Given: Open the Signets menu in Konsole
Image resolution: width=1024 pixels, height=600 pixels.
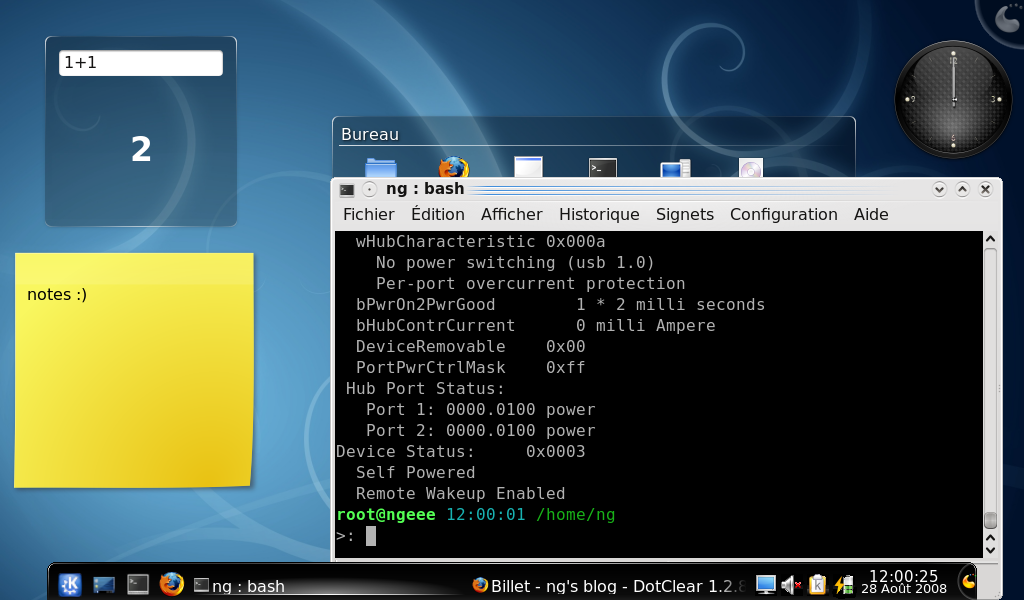Looking at the screenshot, I should (684, 214).
